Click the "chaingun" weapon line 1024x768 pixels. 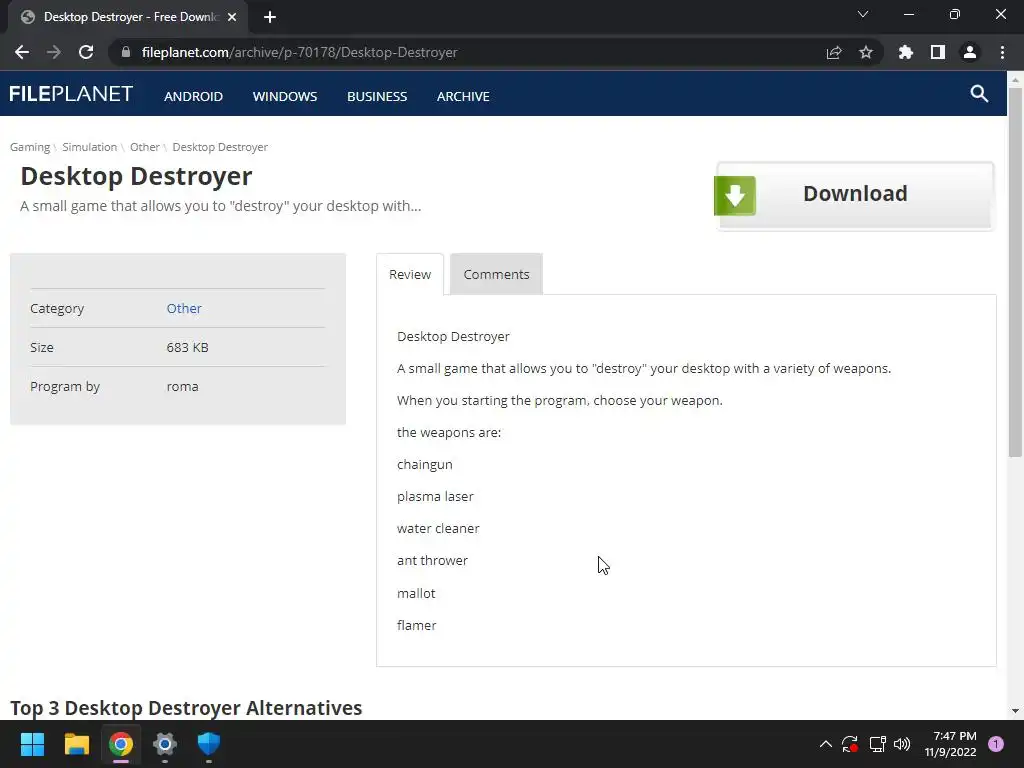(x=424, y=464)
